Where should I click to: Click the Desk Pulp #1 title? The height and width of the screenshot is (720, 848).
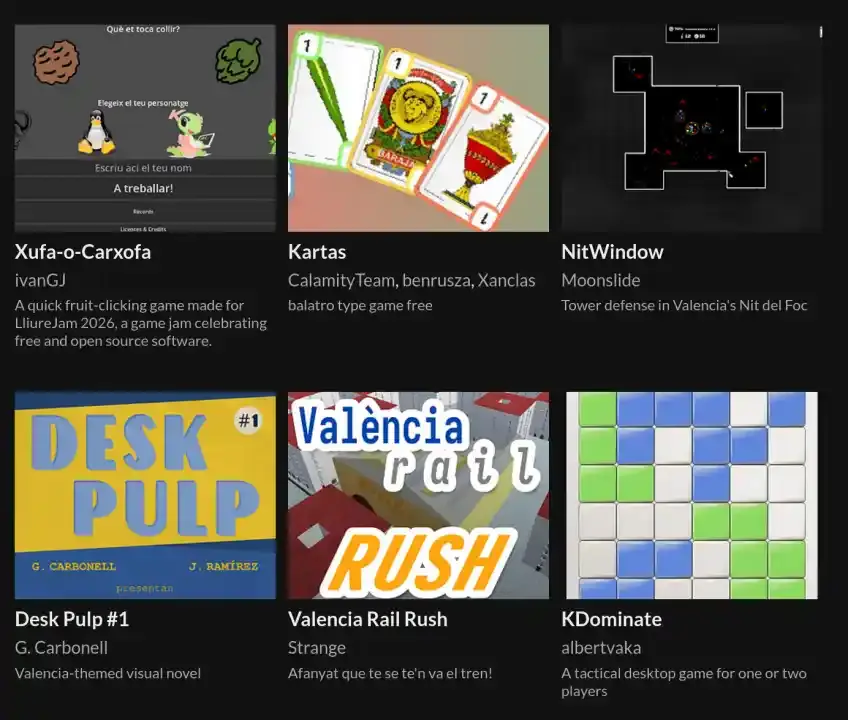(72, 619)
